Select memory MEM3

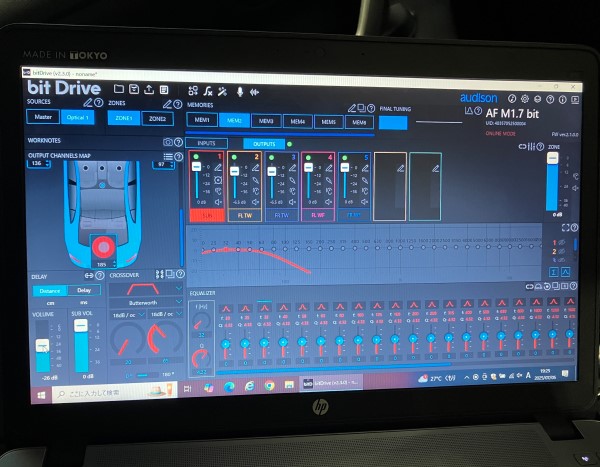tap(266, 121)
